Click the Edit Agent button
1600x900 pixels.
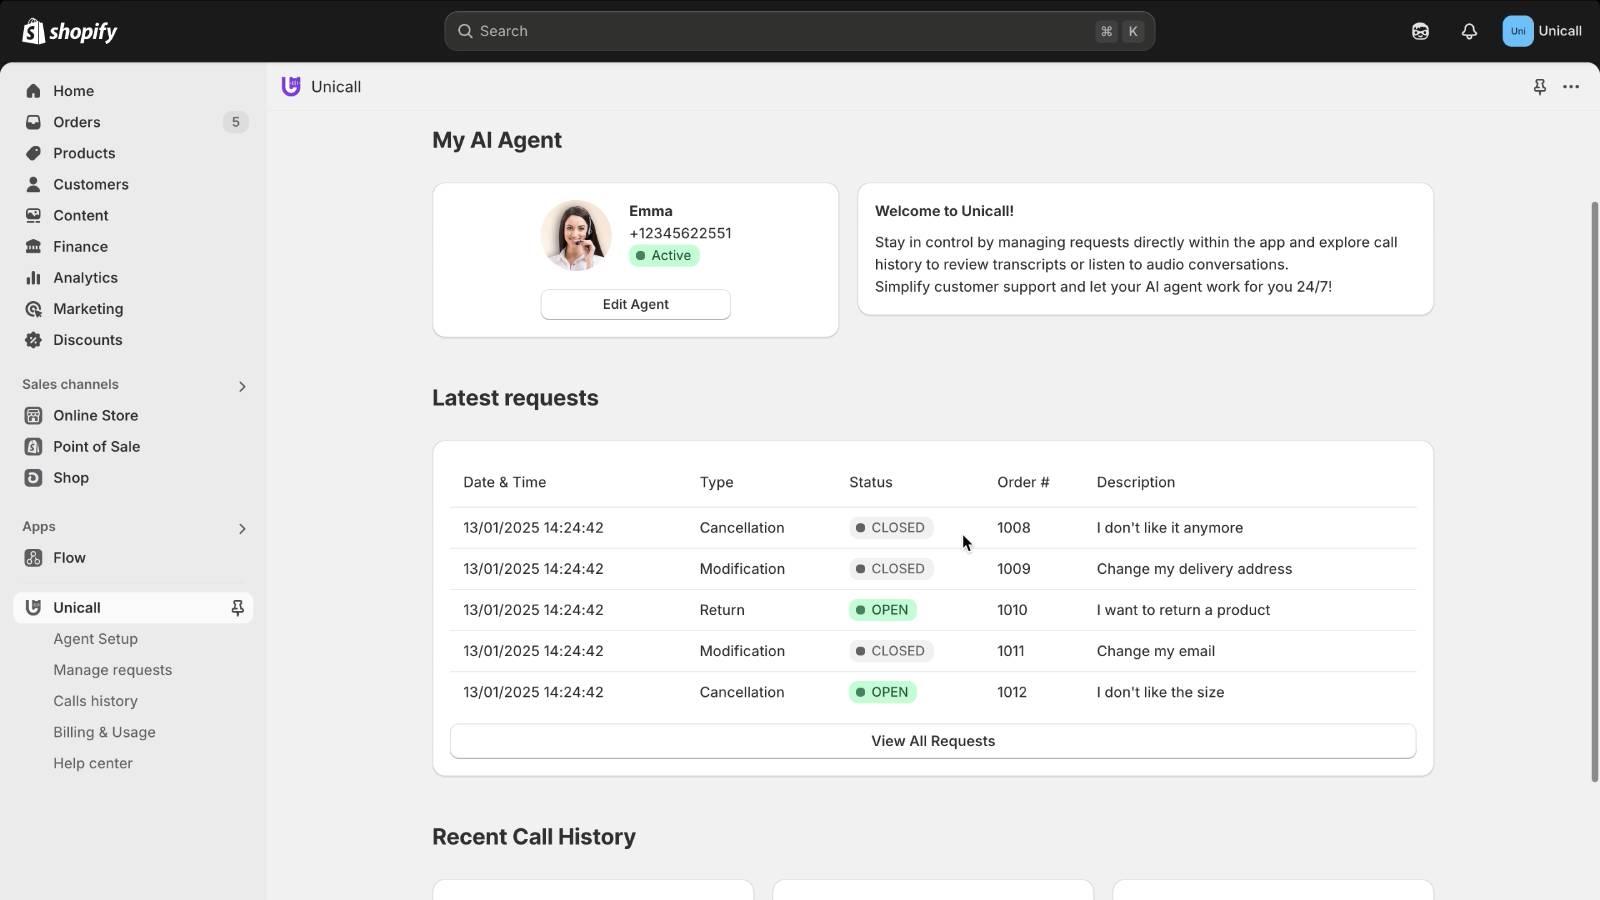coord(635,304)
